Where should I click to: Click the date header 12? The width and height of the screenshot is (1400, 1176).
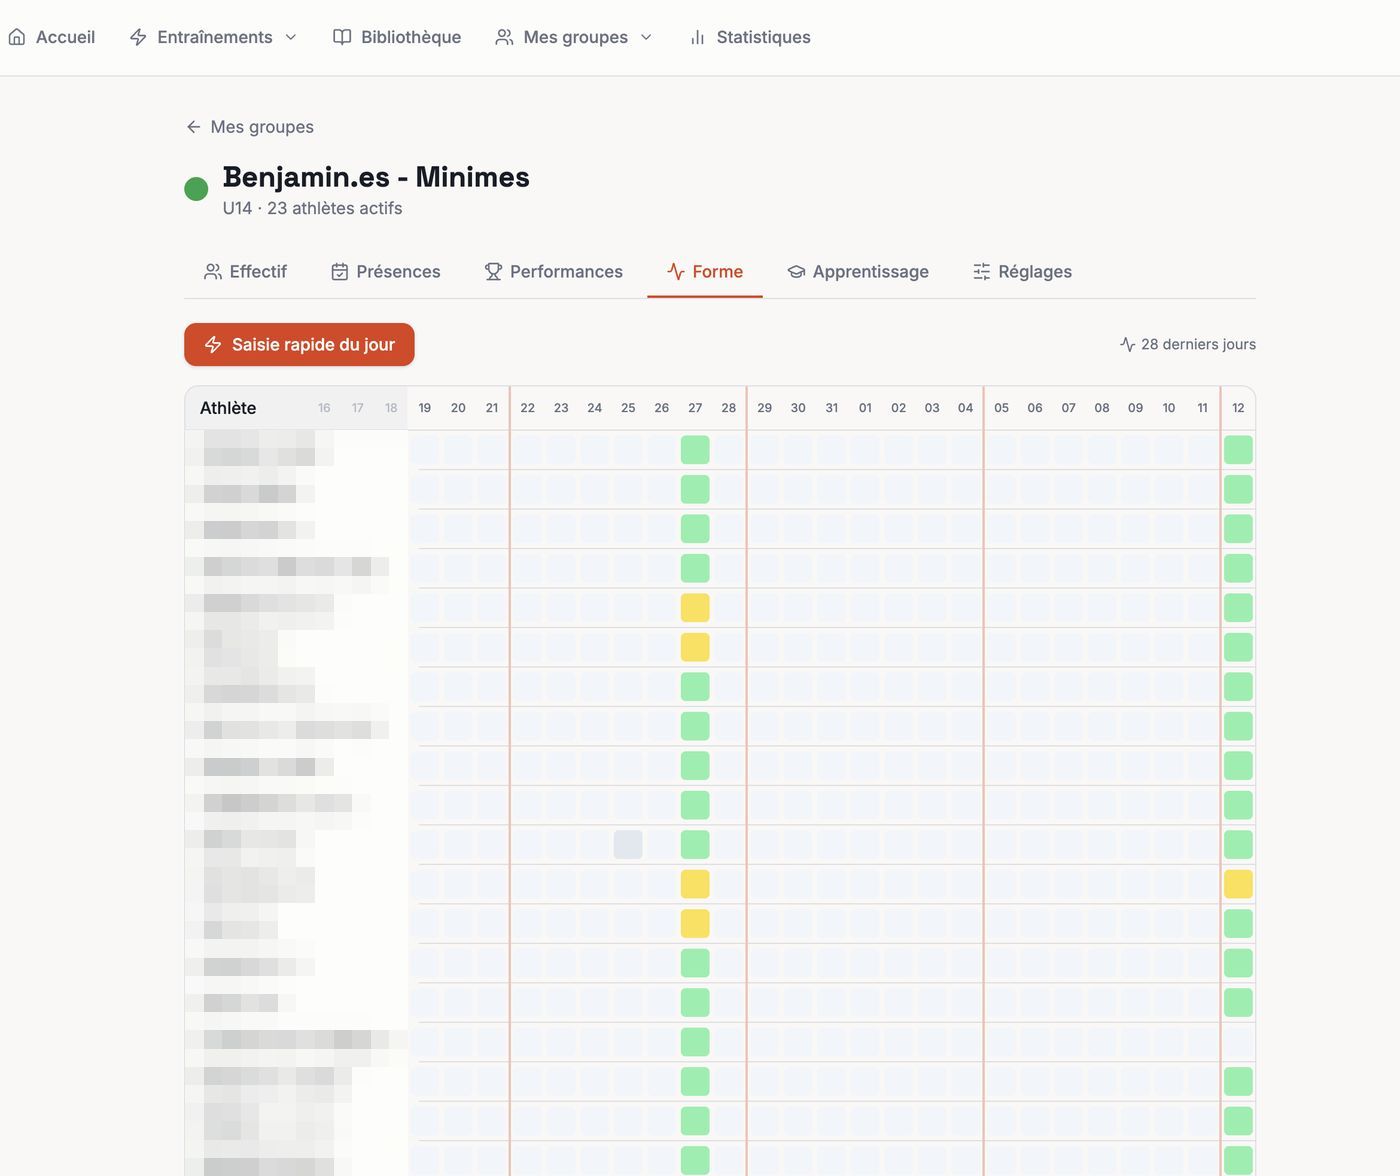pos(1238,408)
